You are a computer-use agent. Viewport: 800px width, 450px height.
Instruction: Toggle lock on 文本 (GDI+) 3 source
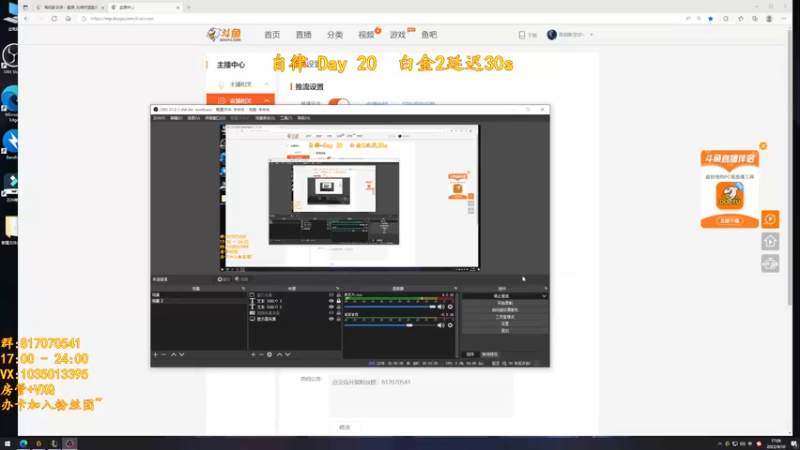point(338,301)
